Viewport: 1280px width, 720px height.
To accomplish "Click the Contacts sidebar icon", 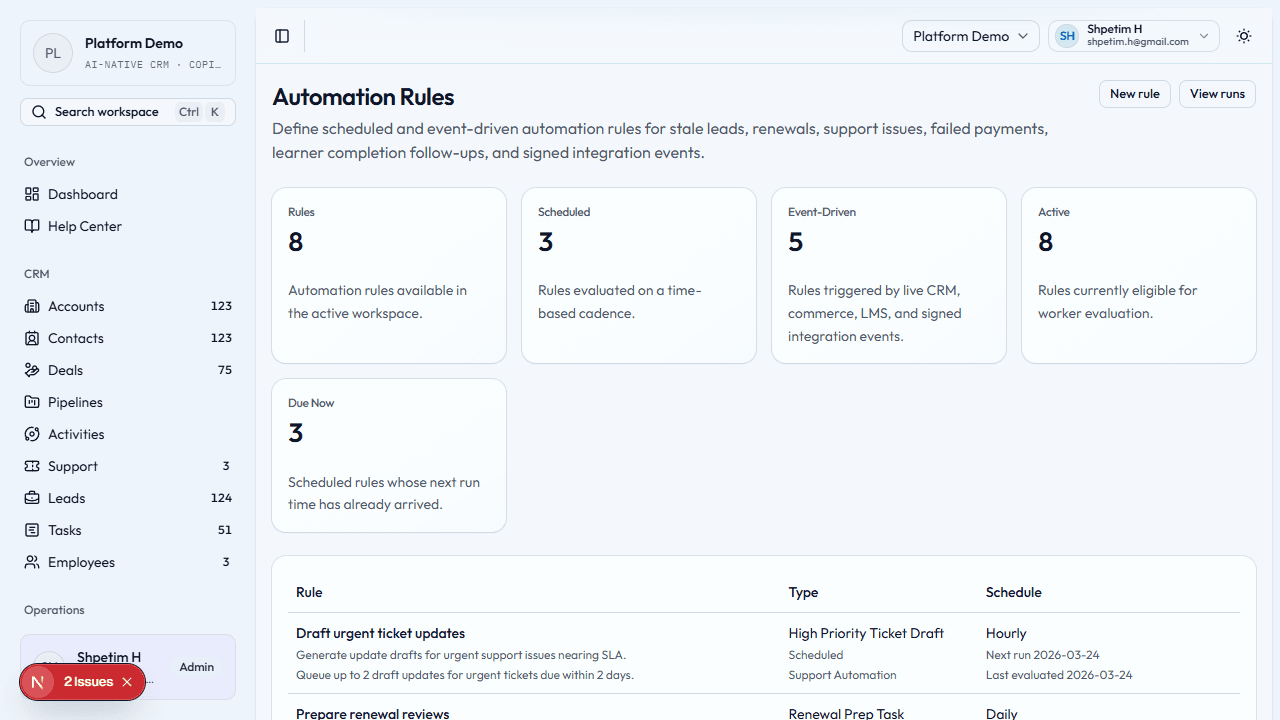I will click(31, 338).
